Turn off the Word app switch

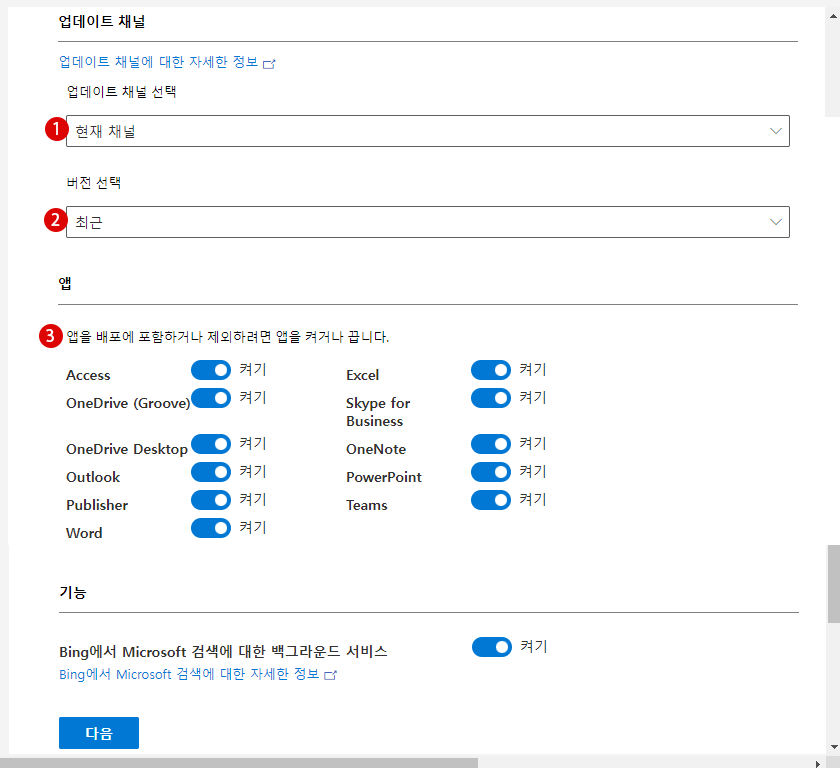(x=211, y=528)
